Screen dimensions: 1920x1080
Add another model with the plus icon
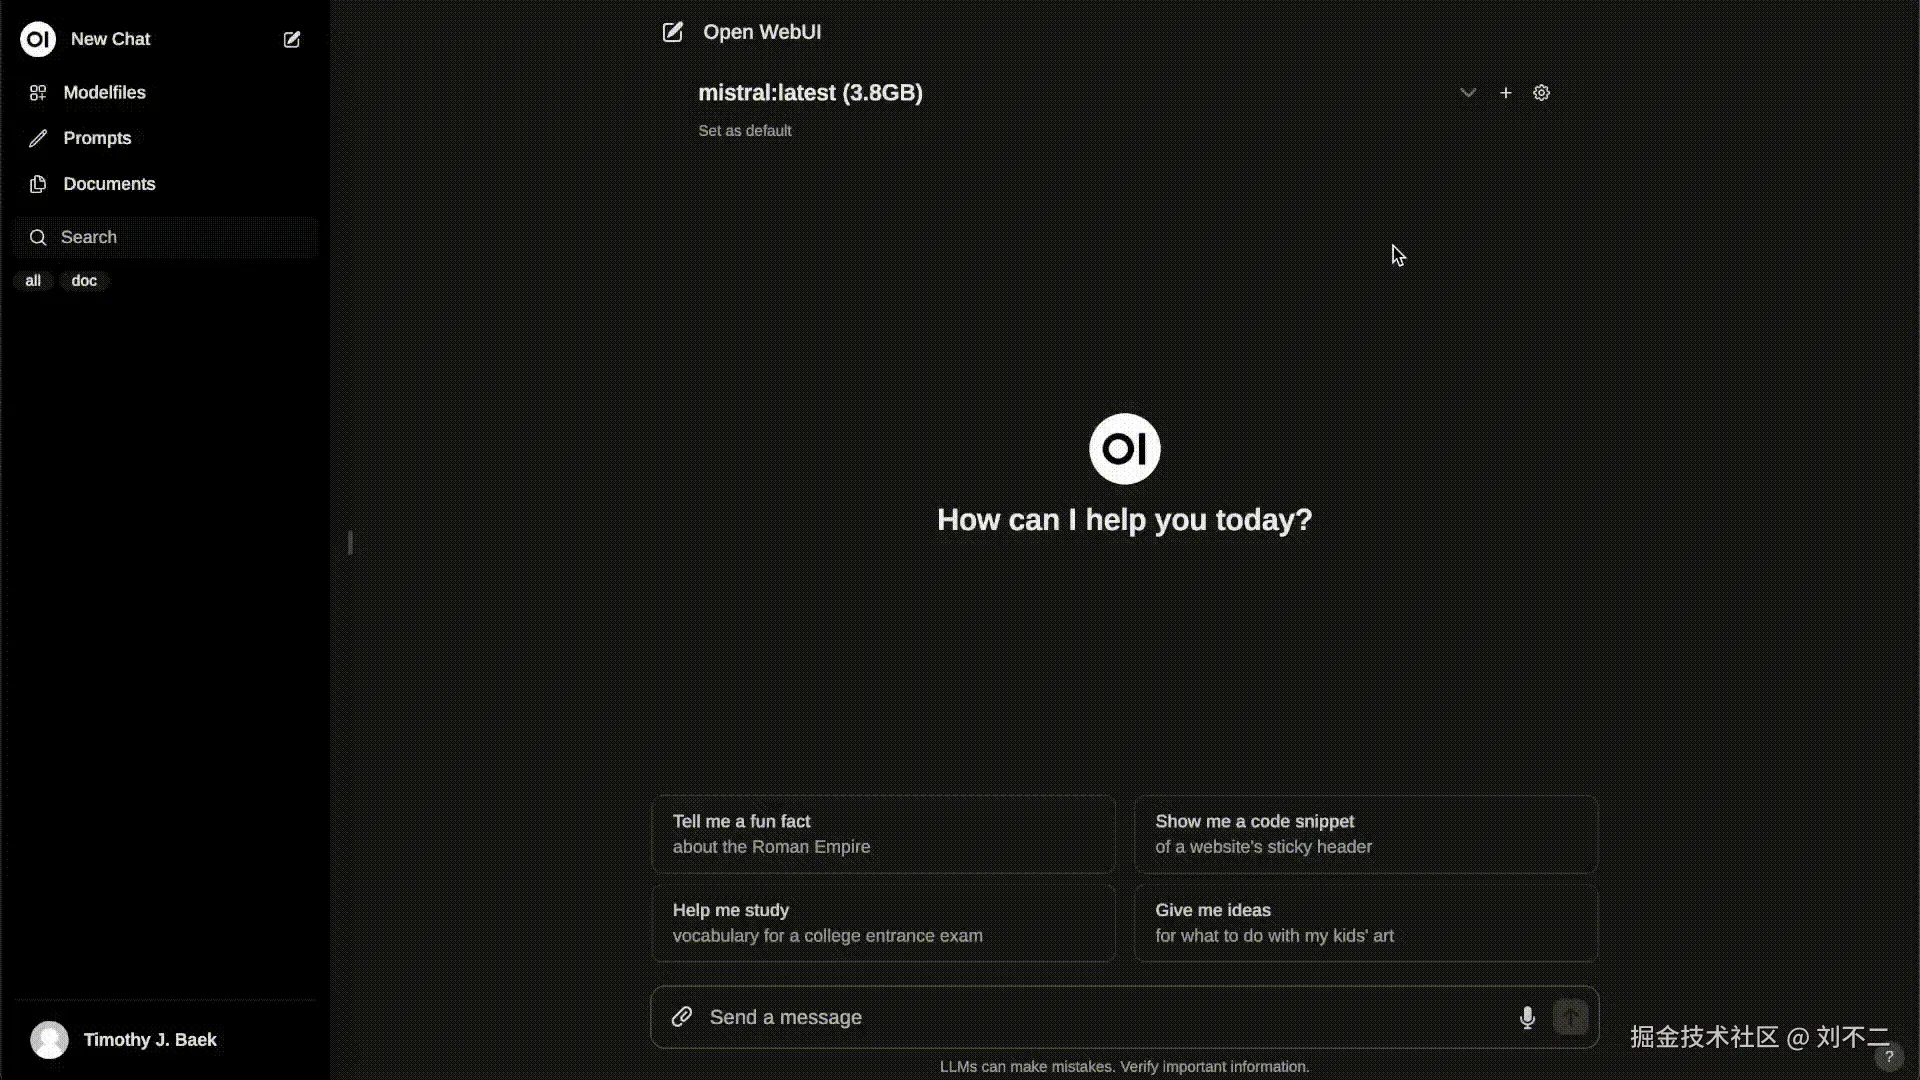tap(1505, 92)
